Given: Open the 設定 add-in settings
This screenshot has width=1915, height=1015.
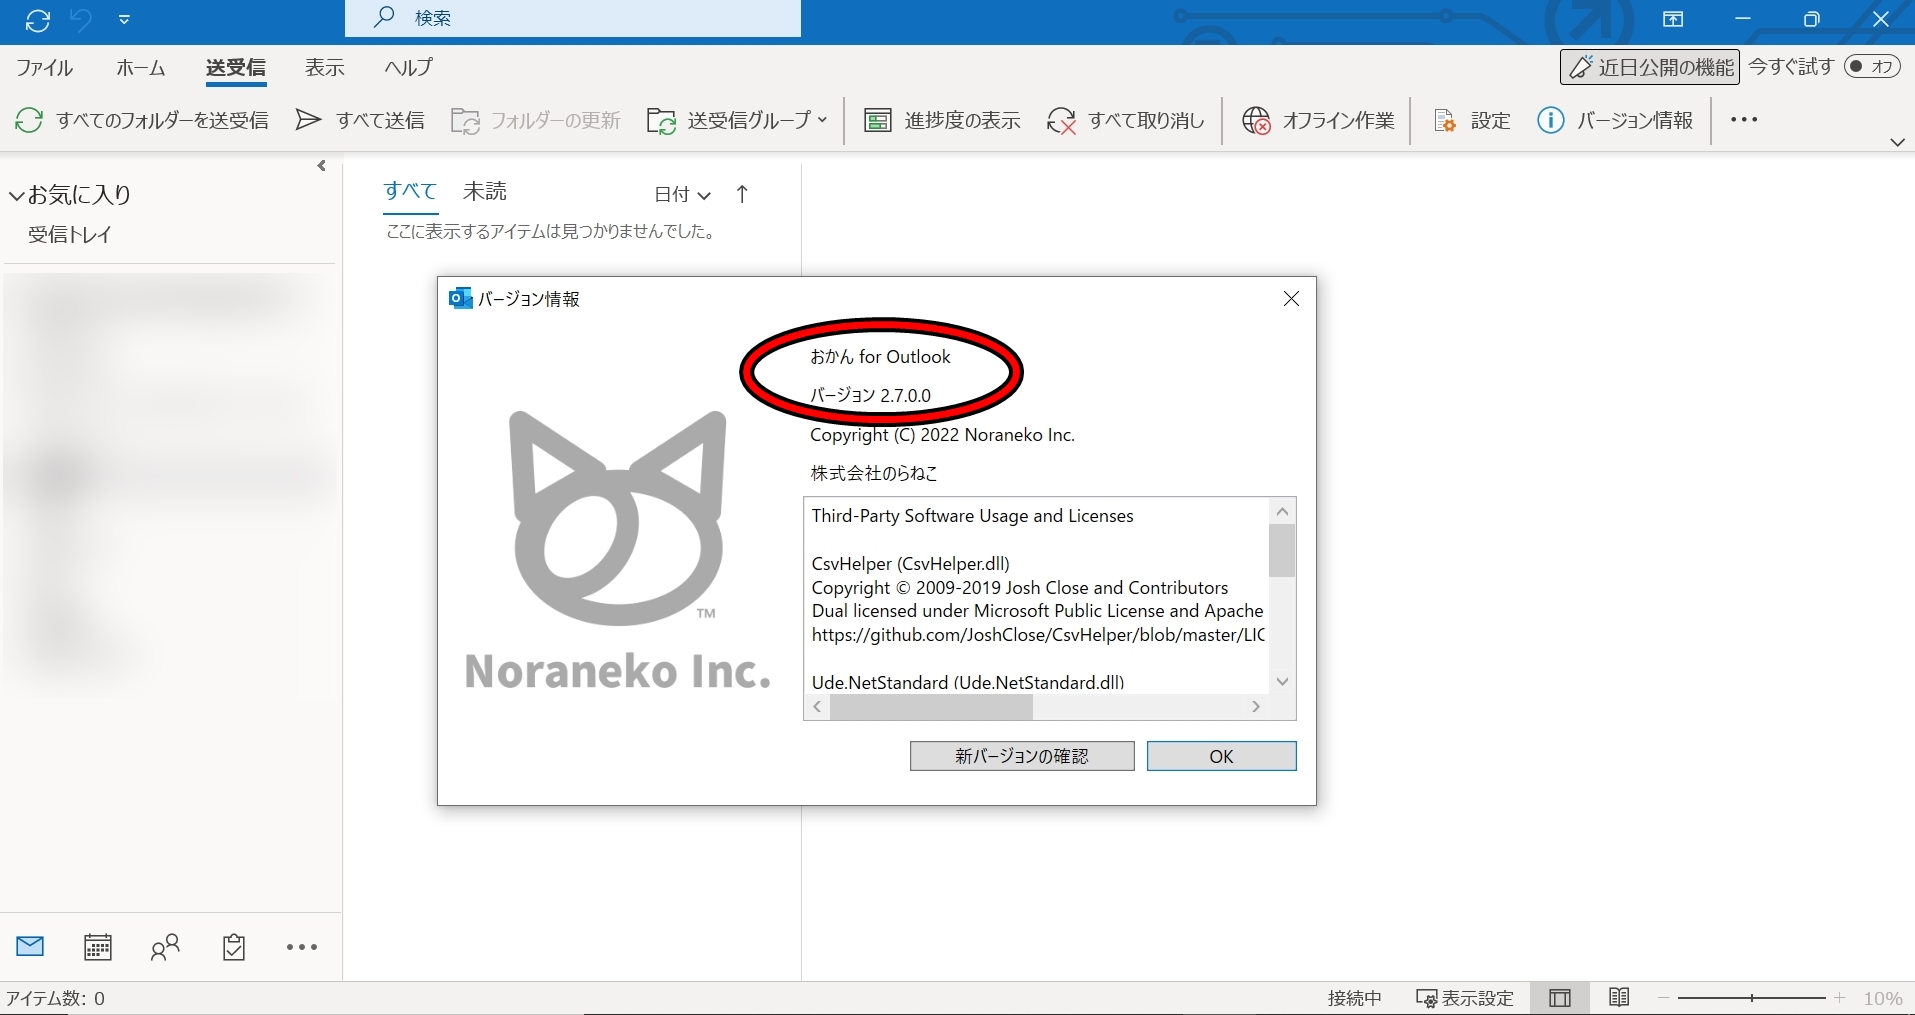Looking at the screenshot, I should [1471, 121].
